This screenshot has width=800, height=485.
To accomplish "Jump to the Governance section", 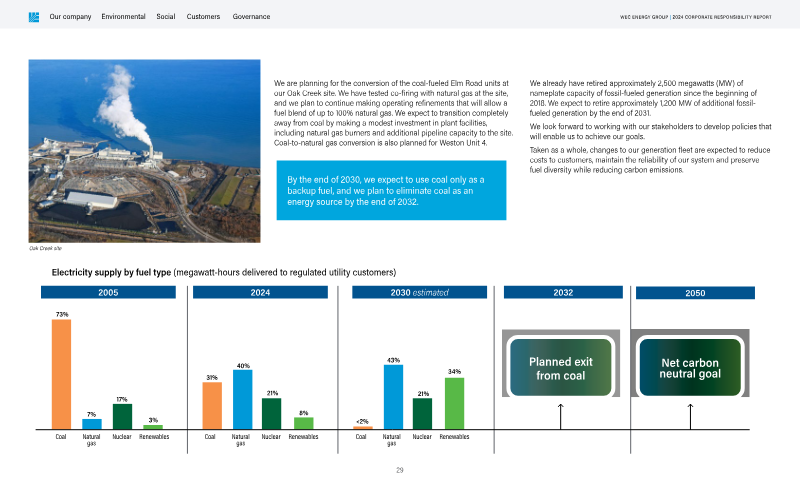I will [x=251, y=17].
